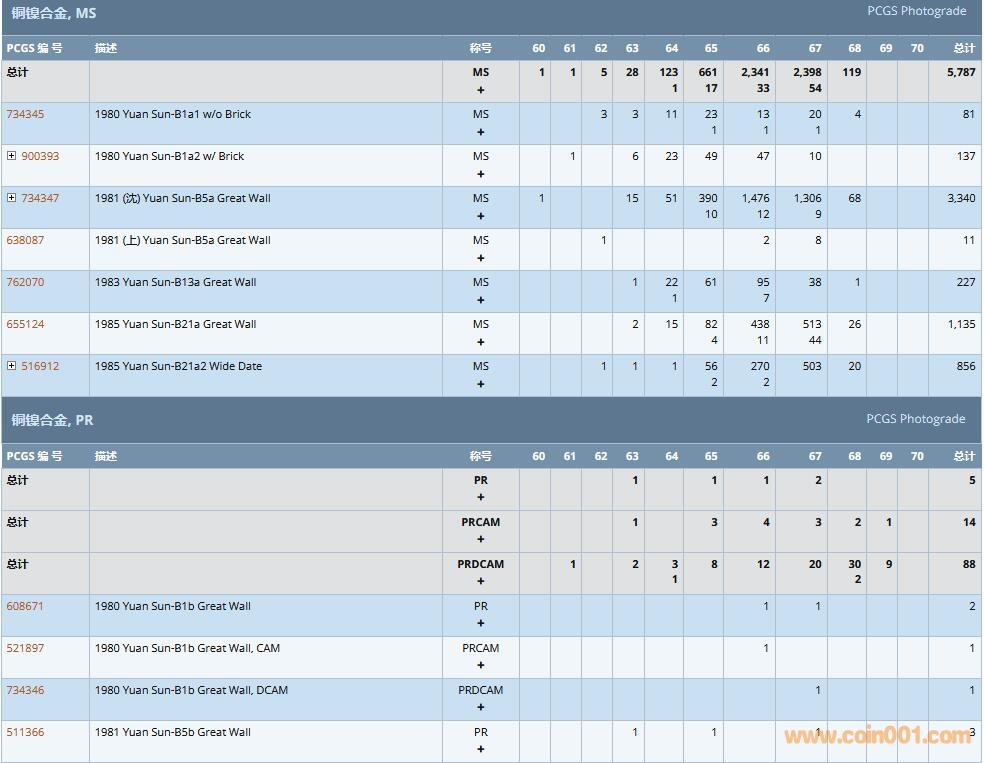Click the 描述 column header in MS table
Screen dimensions: 984x763
(106, 48)
